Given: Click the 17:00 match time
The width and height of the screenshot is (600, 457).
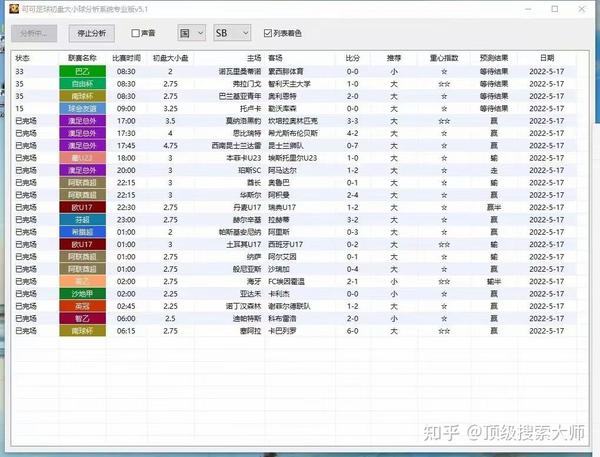Looking at the screenshot, I should pyautogui.click(x=126, y=121).
